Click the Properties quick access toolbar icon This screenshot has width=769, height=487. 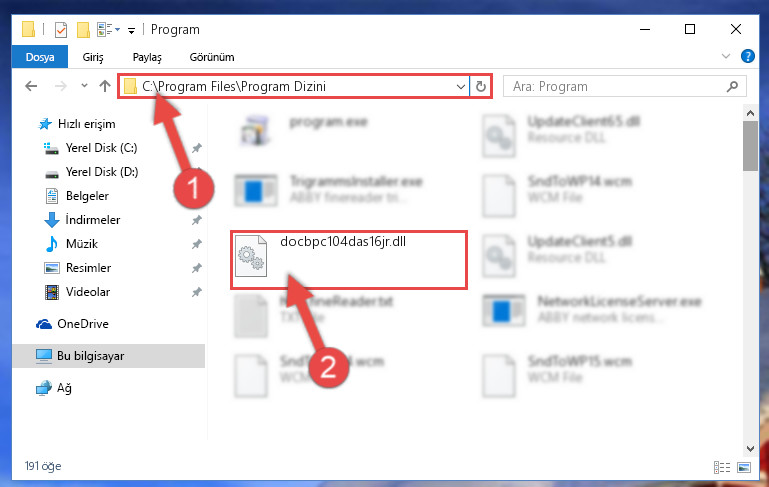coord(61,30)
